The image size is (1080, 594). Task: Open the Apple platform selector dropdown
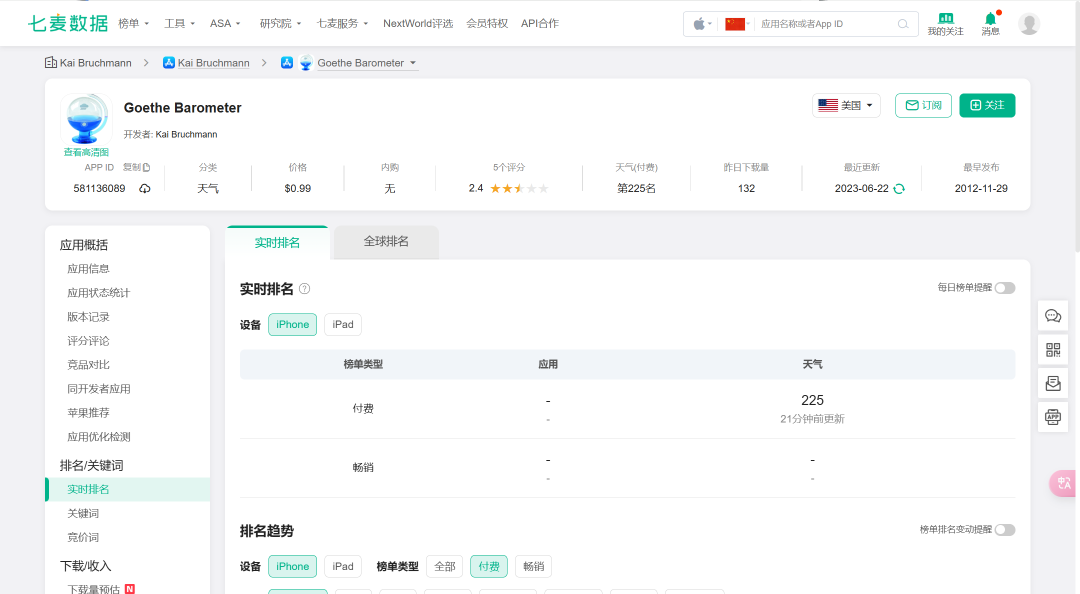(x=703, y=24)
